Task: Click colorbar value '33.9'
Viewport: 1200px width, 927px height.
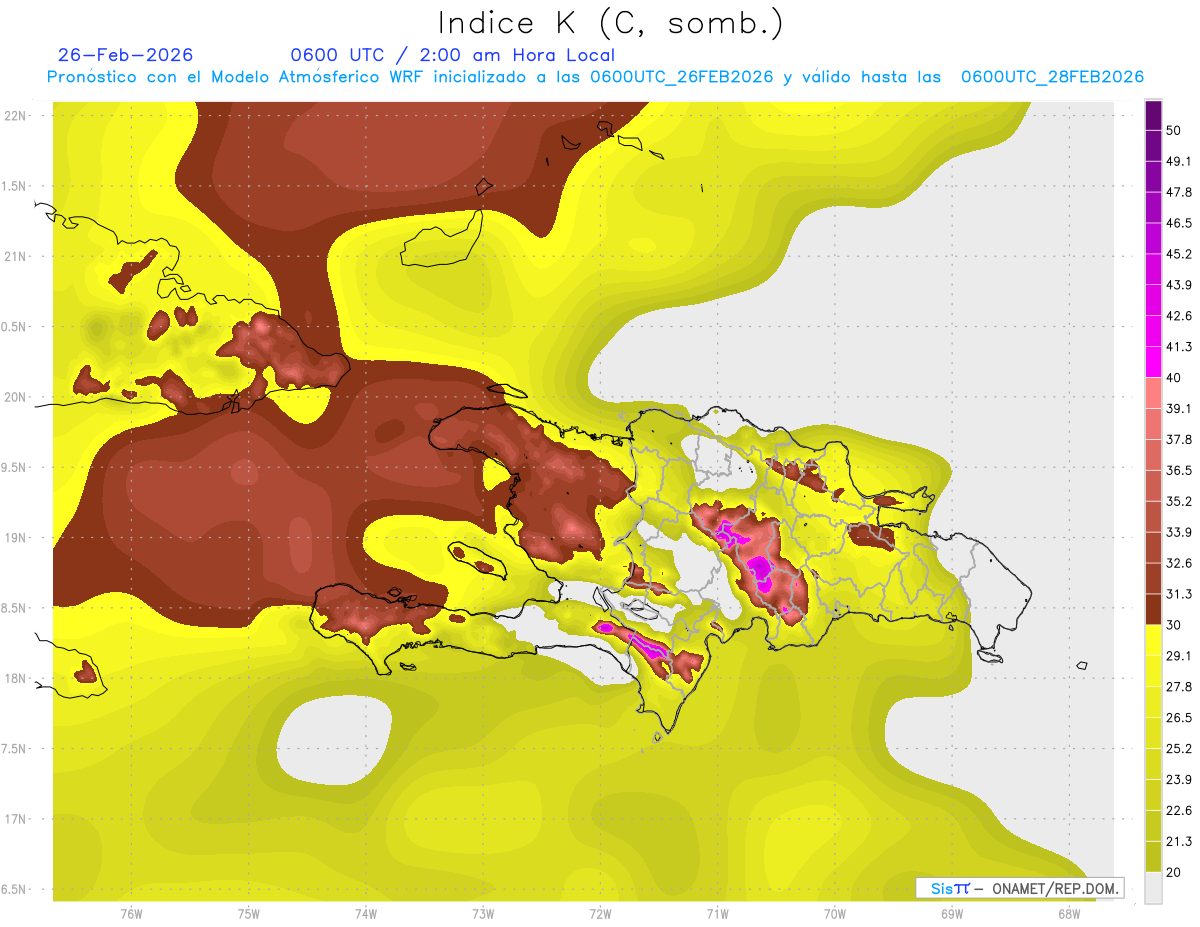Action: pyautogui.click(x=1179, y=532)
